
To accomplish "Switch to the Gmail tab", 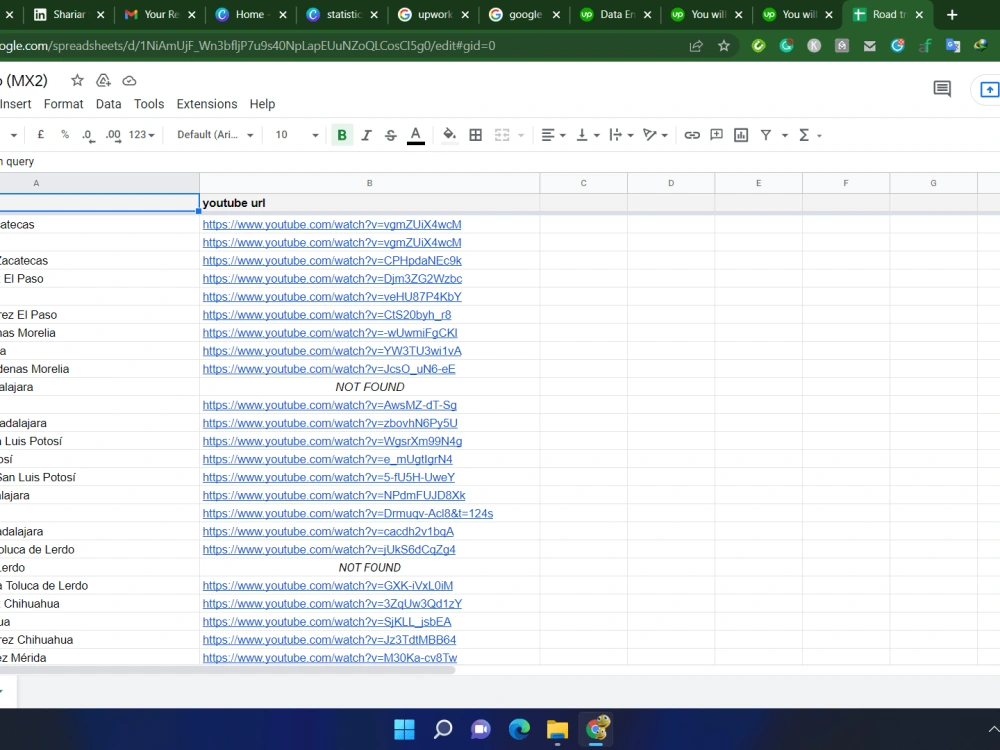I will click(152, 14).
